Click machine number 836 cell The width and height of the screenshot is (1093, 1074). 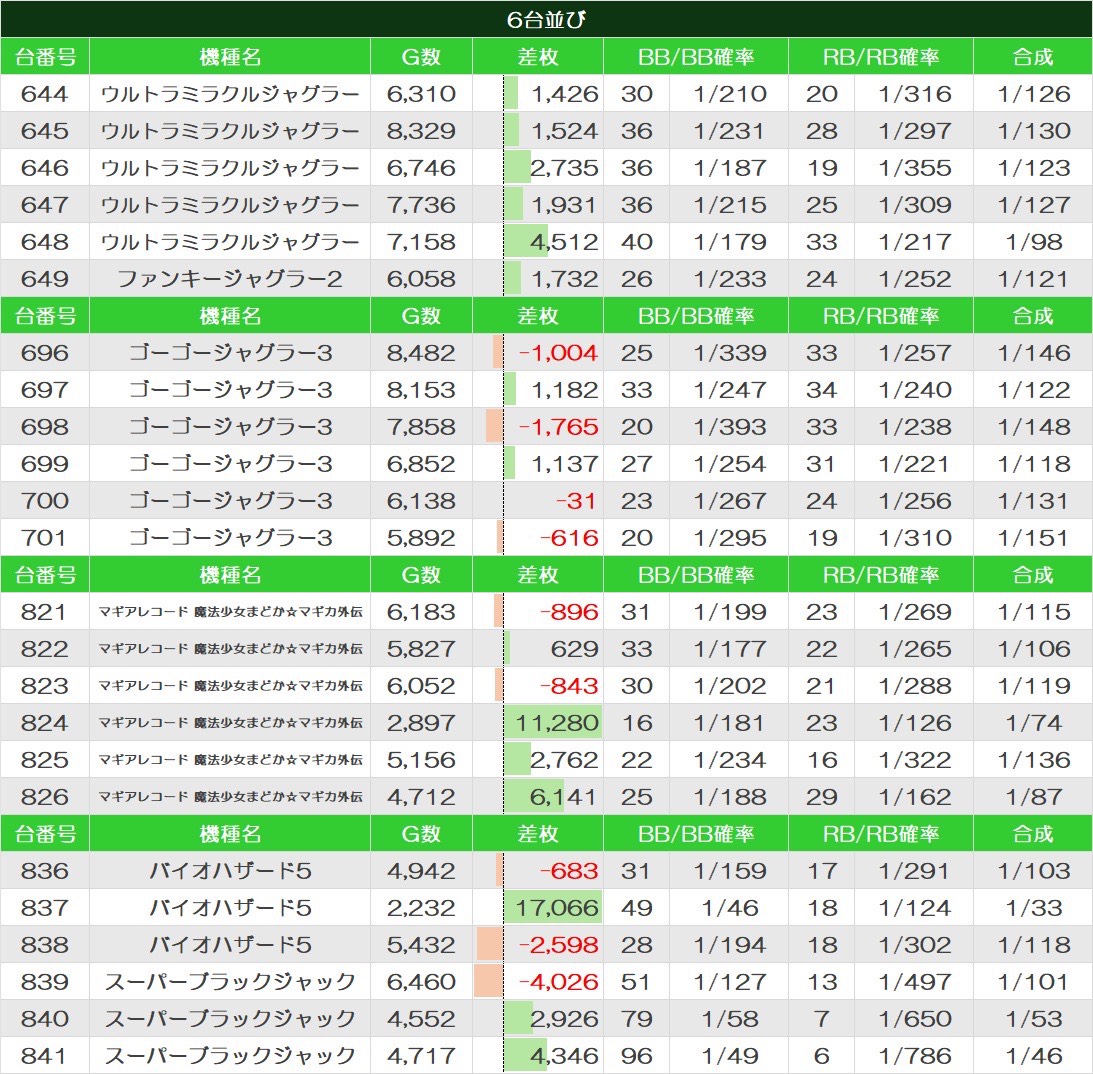45,870
